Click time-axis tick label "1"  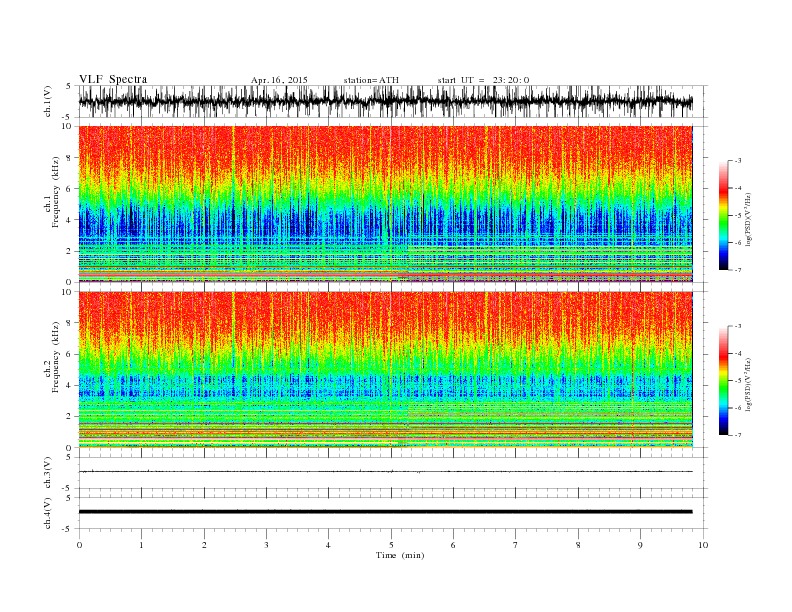142,545
